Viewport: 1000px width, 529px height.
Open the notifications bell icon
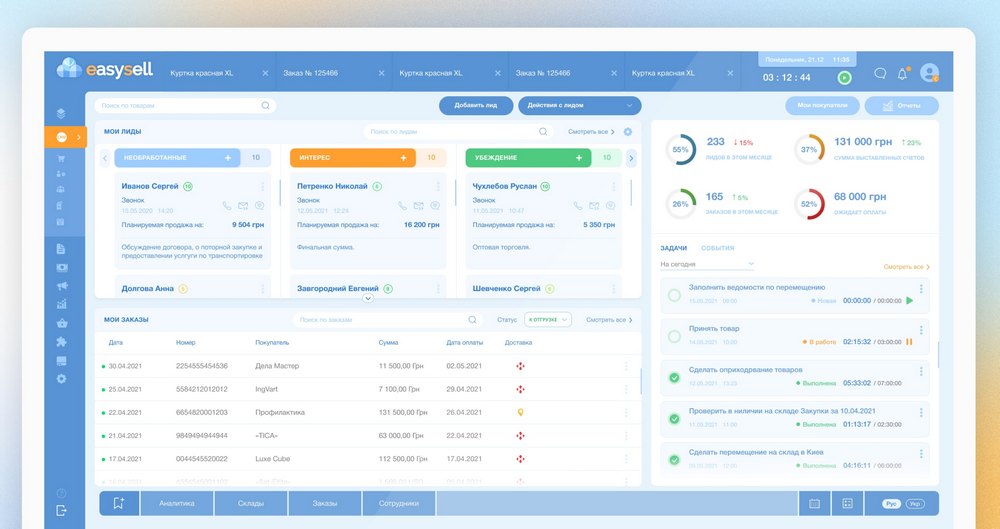[x=903, y=73]
